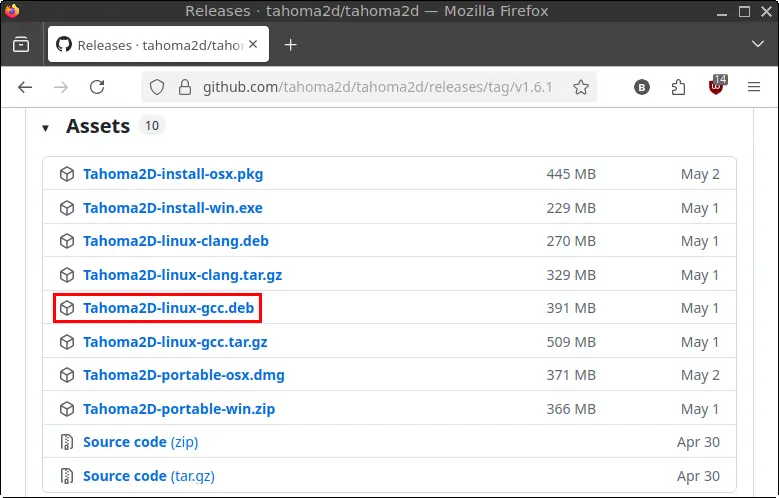Click package icon beside Tahoma2D-portable-win.zip
779x498 pixels.
click(x=67, y=409)
